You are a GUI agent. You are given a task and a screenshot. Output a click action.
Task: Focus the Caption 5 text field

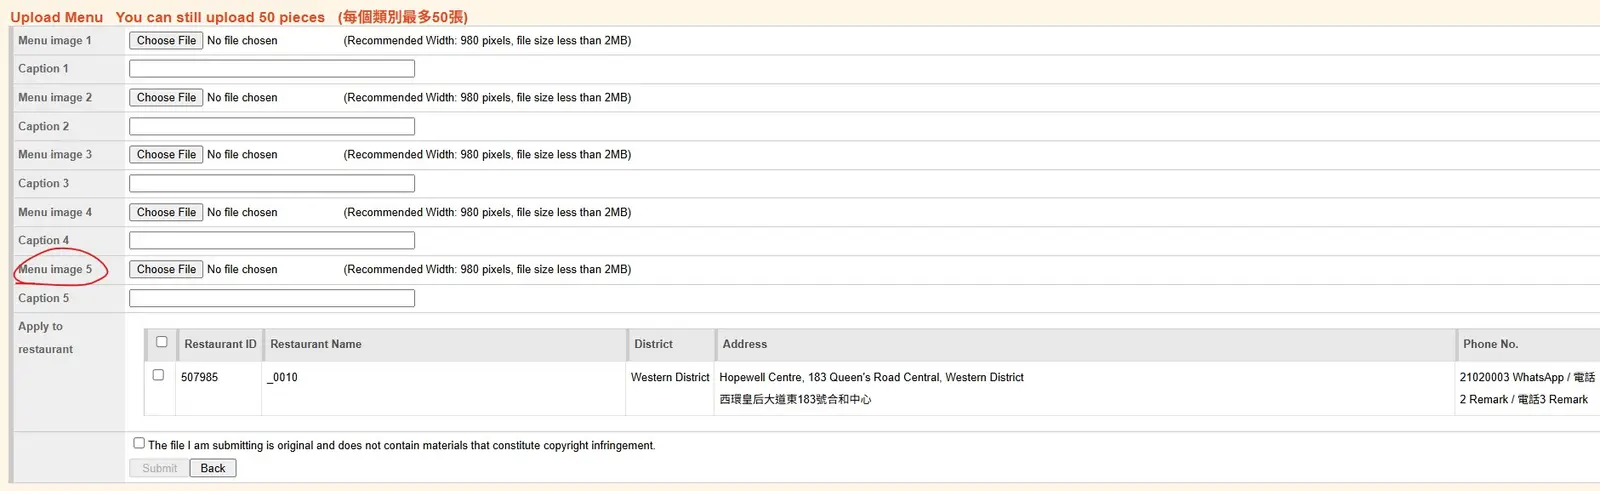[x=272, y=299]
